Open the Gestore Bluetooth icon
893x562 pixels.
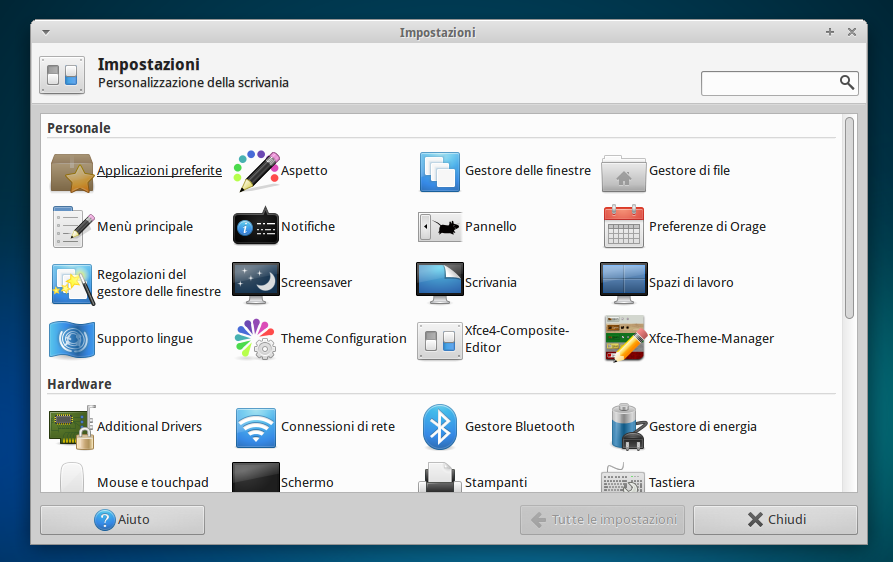(x=440, y=427)
